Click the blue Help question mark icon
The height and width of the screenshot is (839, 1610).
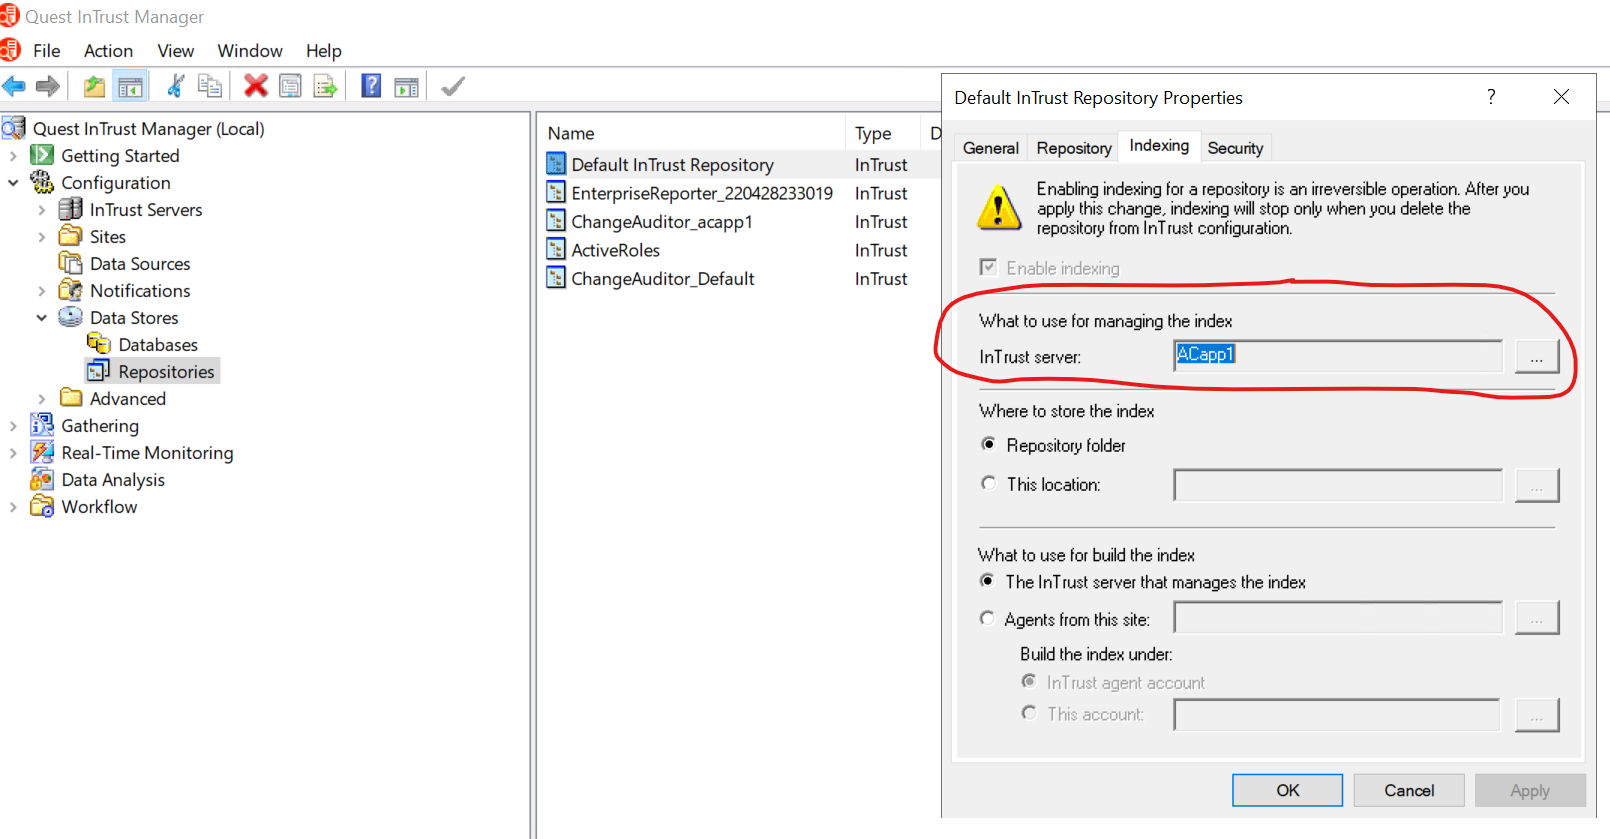pyautogui.click(x=371, y=86)
